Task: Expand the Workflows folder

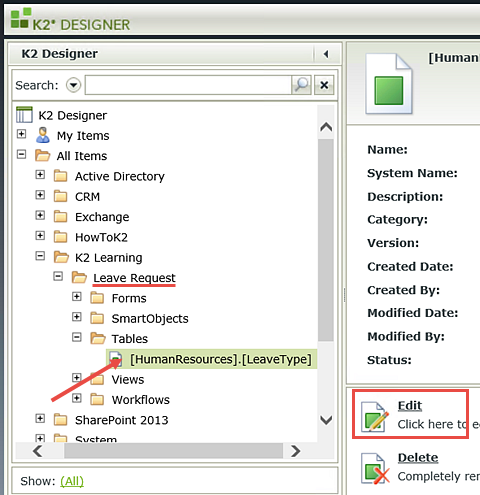Action: (77, 398)
